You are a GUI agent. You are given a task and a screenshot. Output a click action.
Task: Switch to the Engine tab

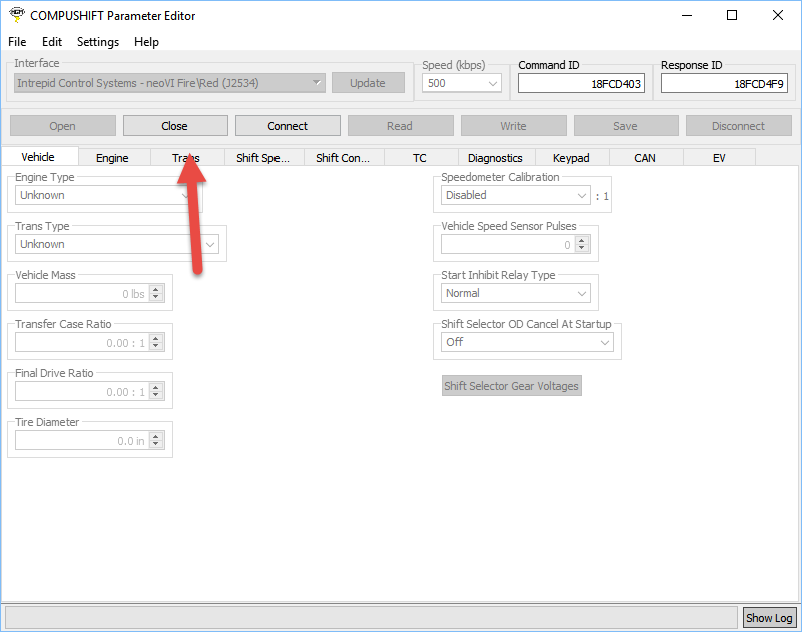point(112,158)
